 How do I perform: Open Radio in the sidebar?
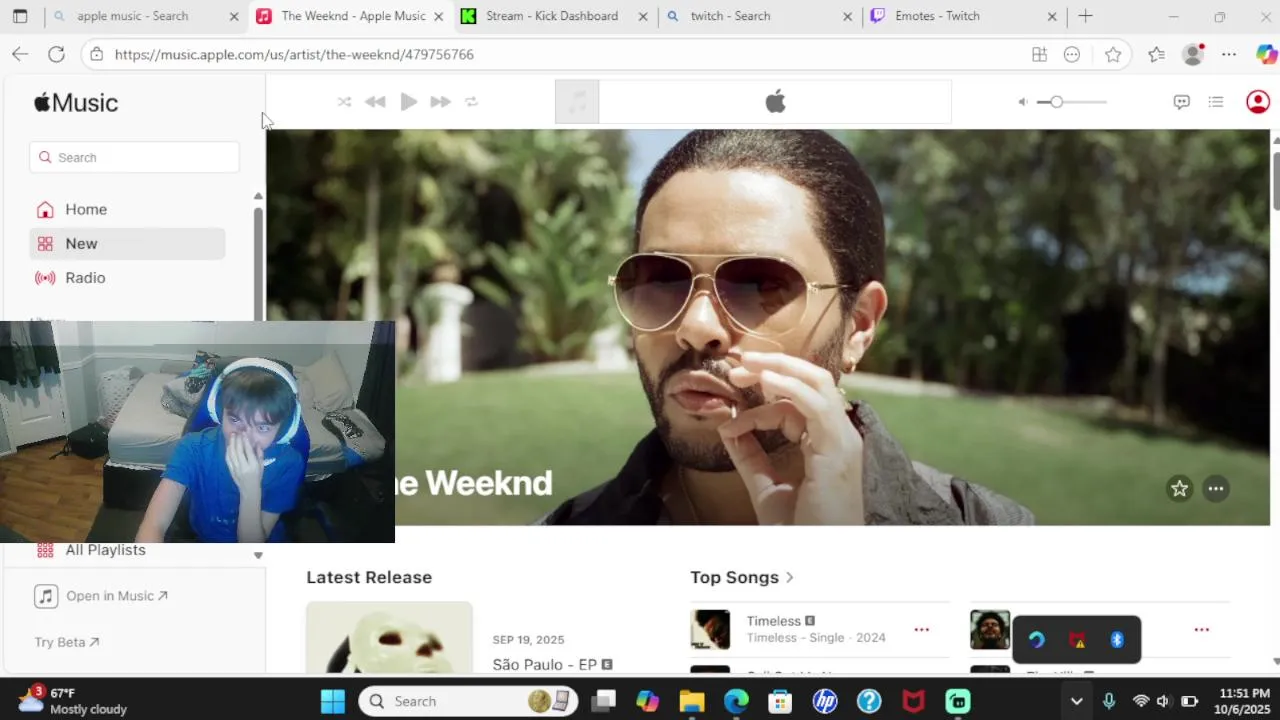tap(127, 278)
